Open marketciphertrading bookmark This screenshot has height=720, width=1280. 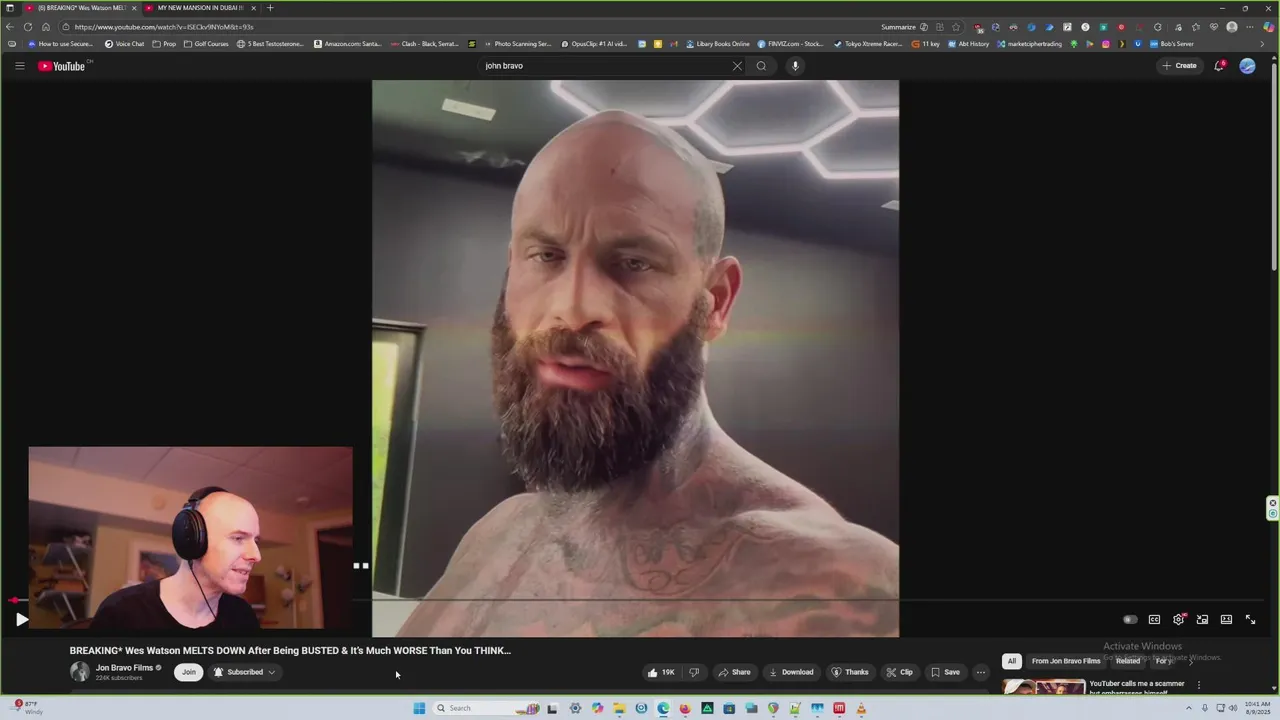pyautogui.click(x=1029, y=44)
